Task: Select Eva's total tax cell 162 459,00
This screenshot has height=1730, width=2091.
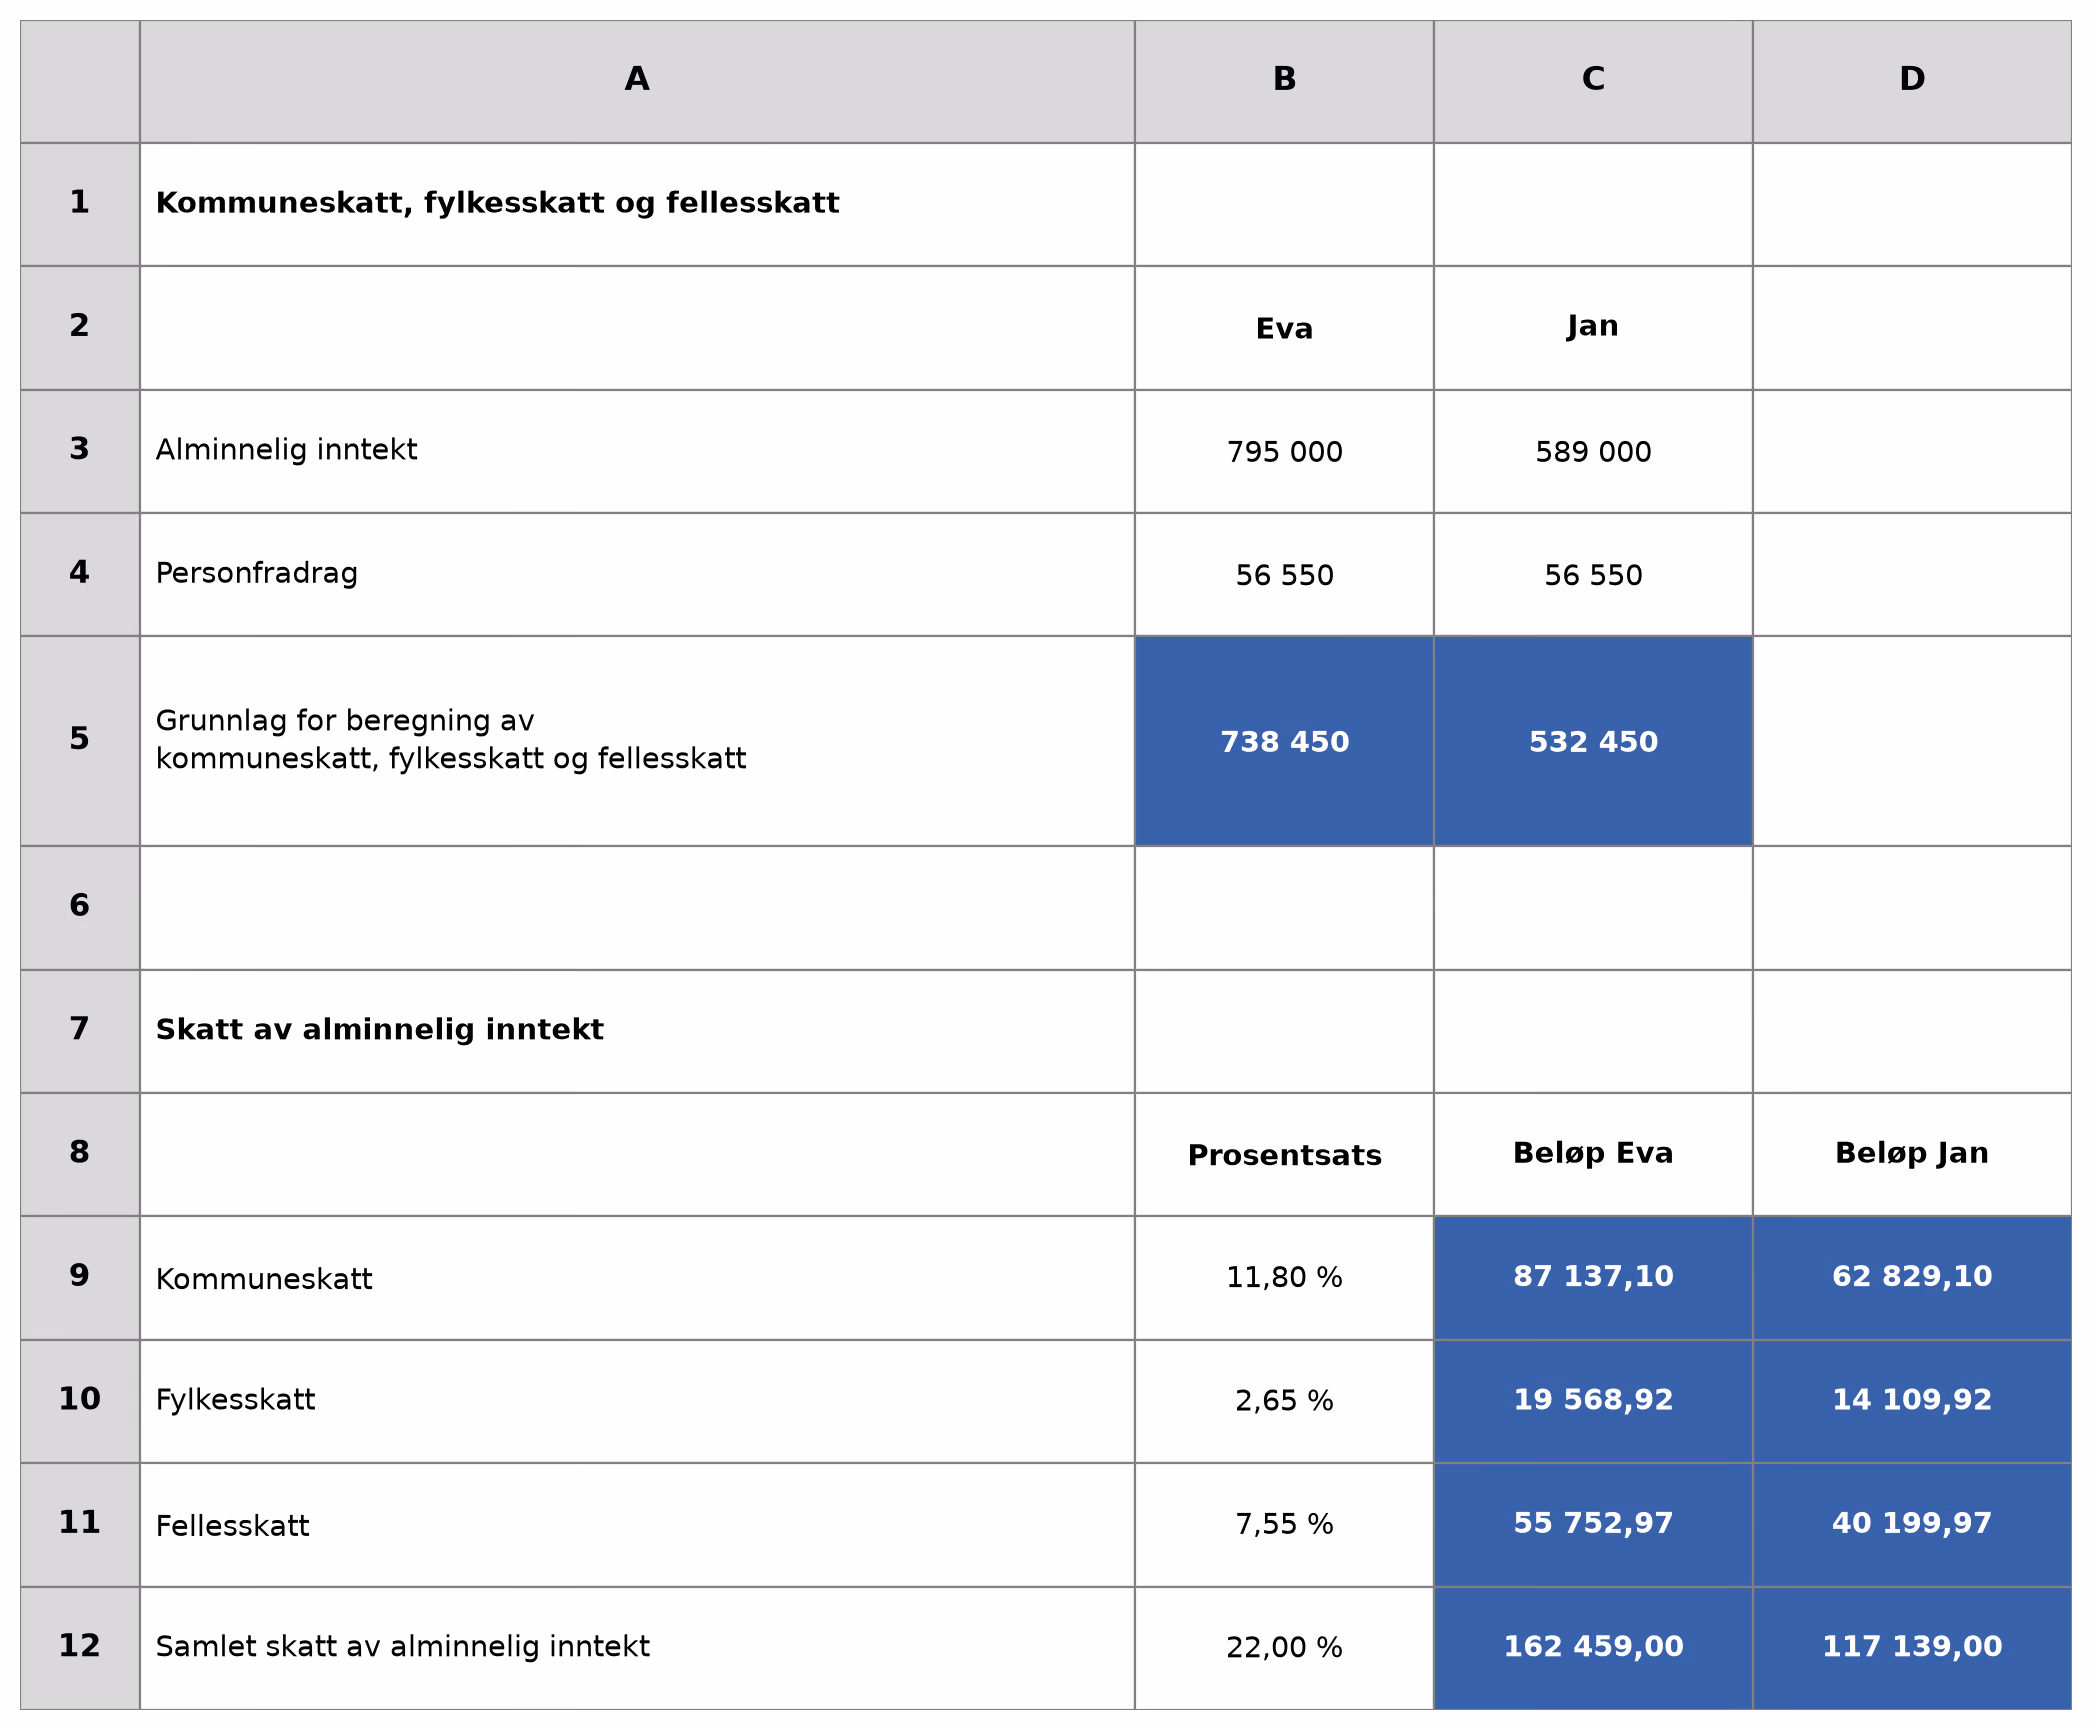Action: (x=1593, y=1648)
